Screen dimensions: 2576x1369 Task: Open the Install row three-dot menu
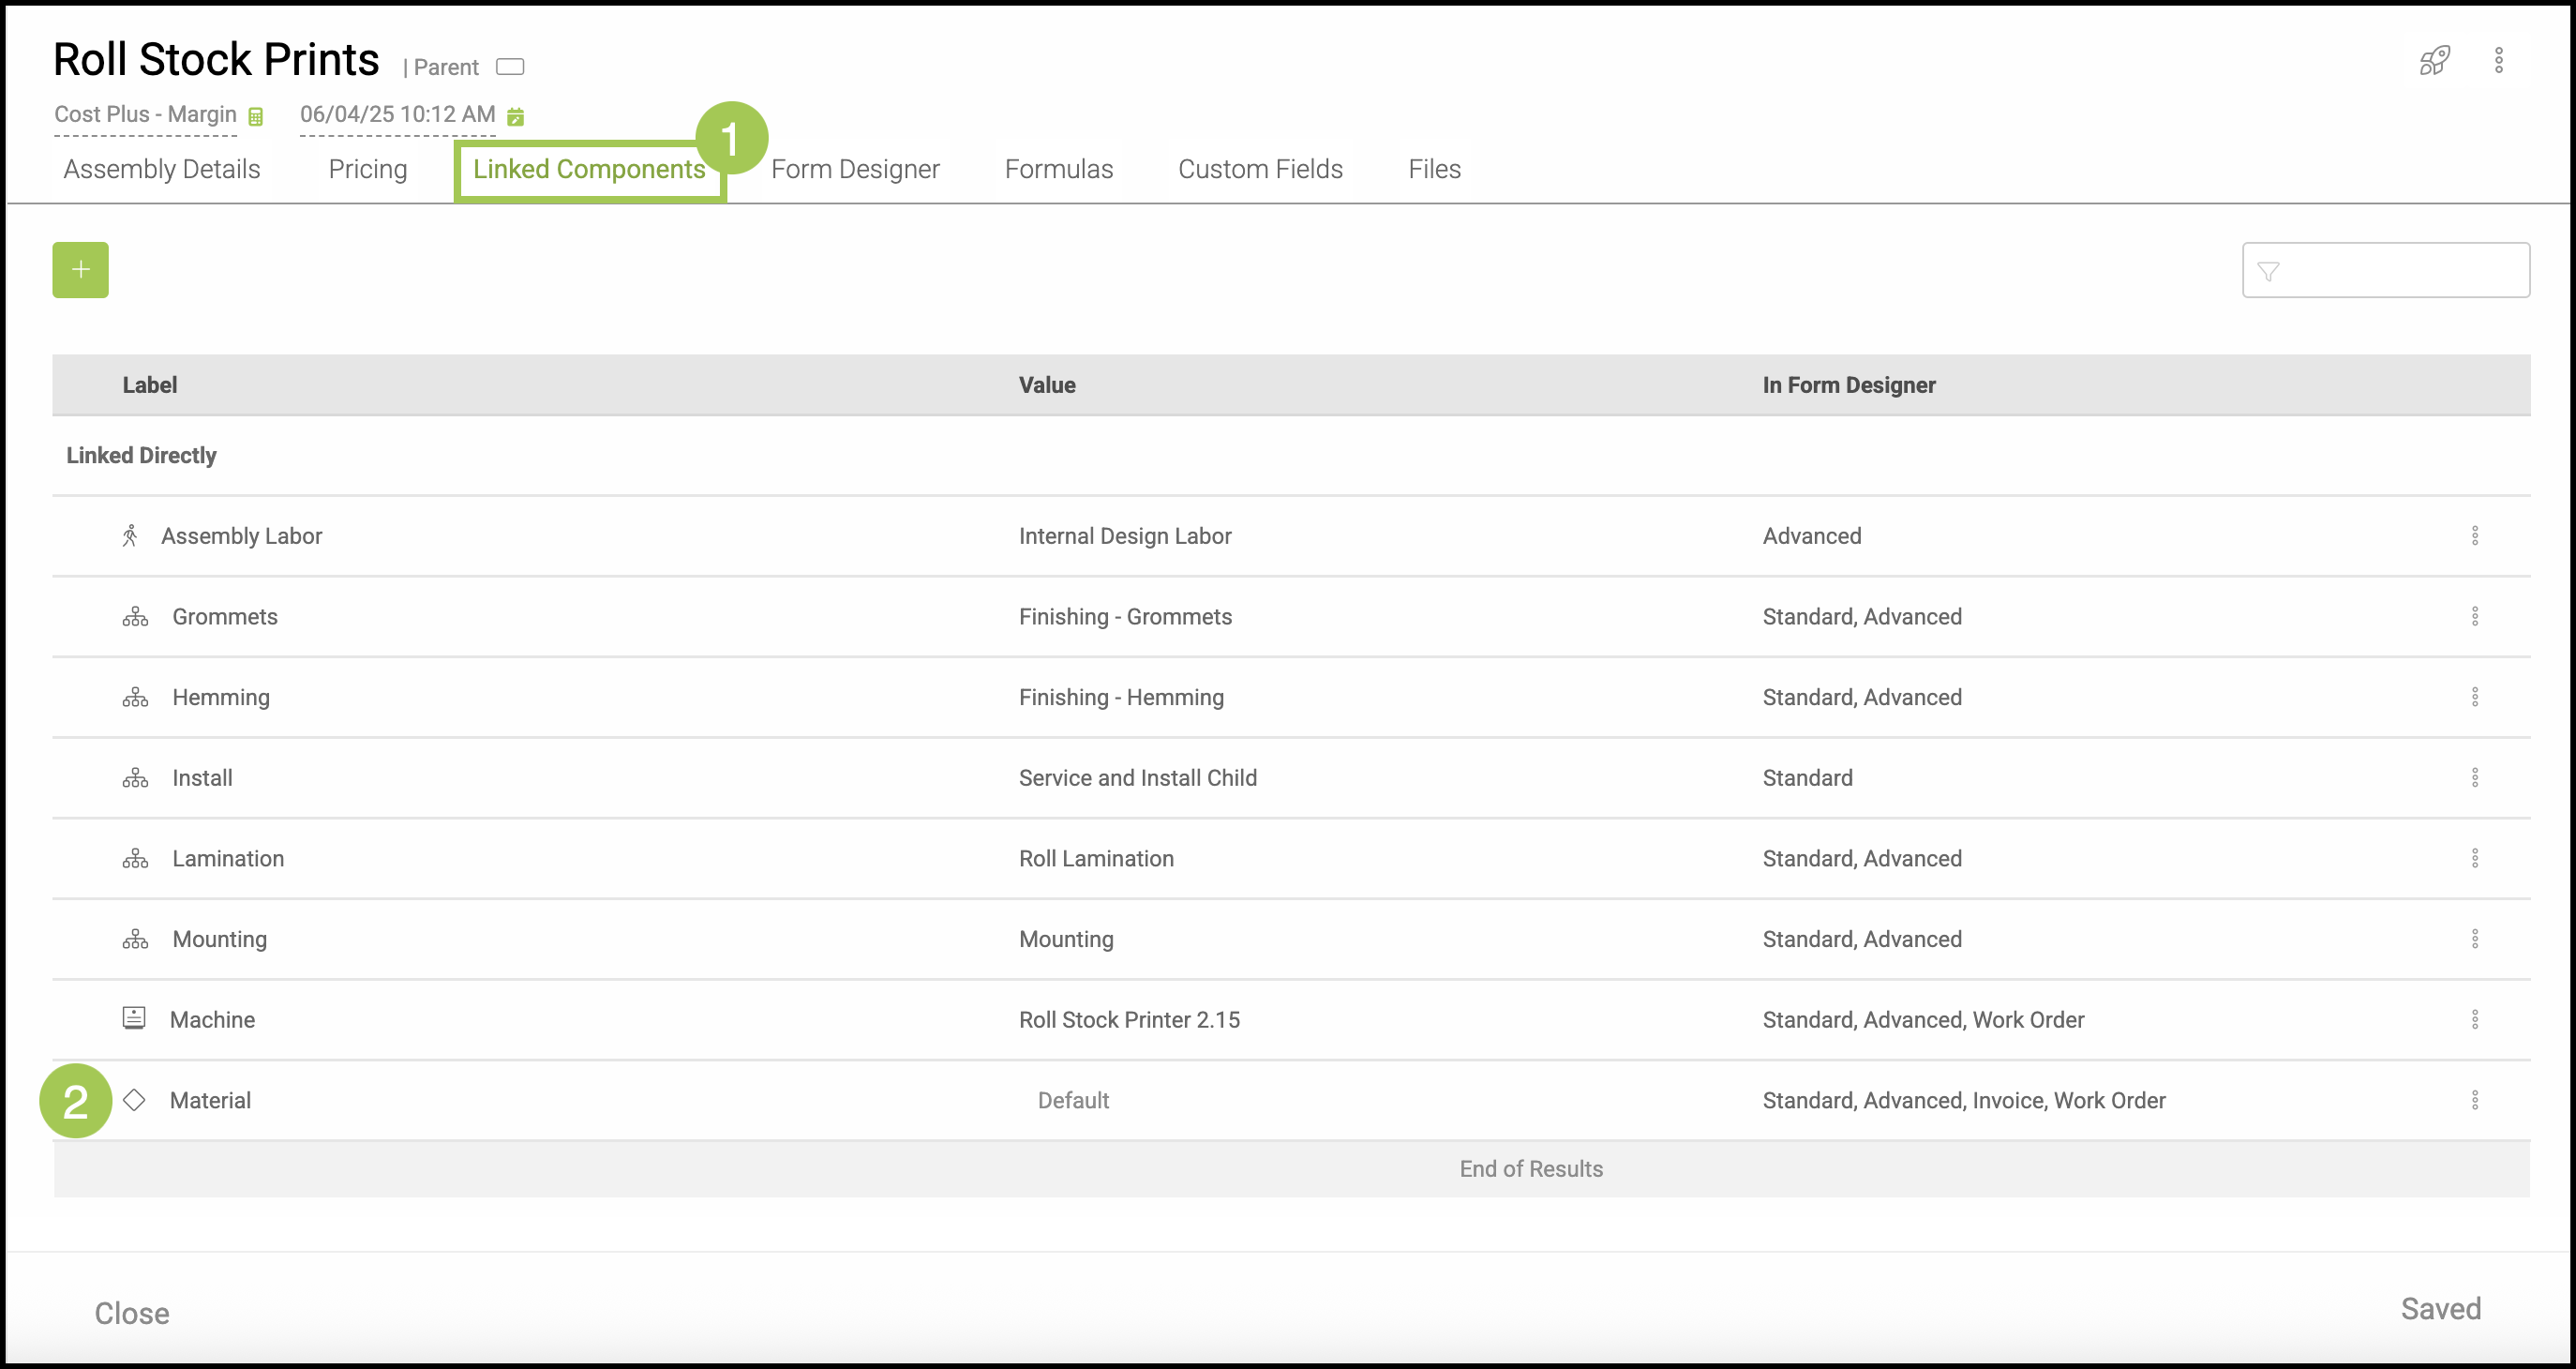click(x=2474, y=778)
